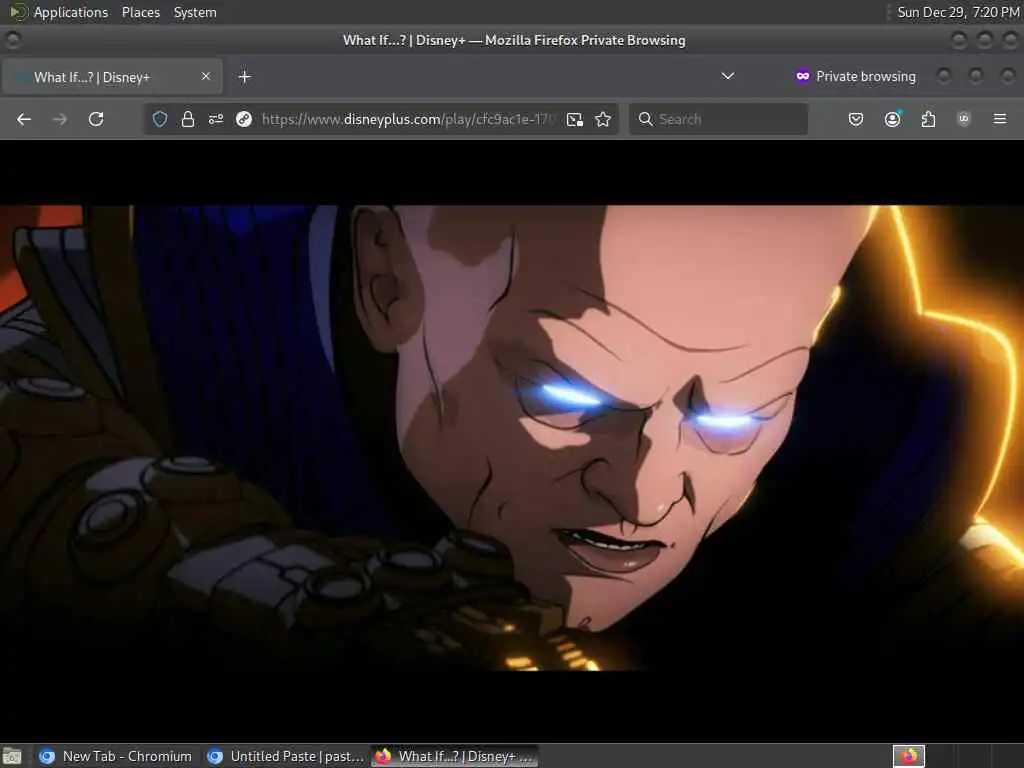Expand the list all tabs chevron
This screenshot has height=768, width=1024.
(728, 76)
